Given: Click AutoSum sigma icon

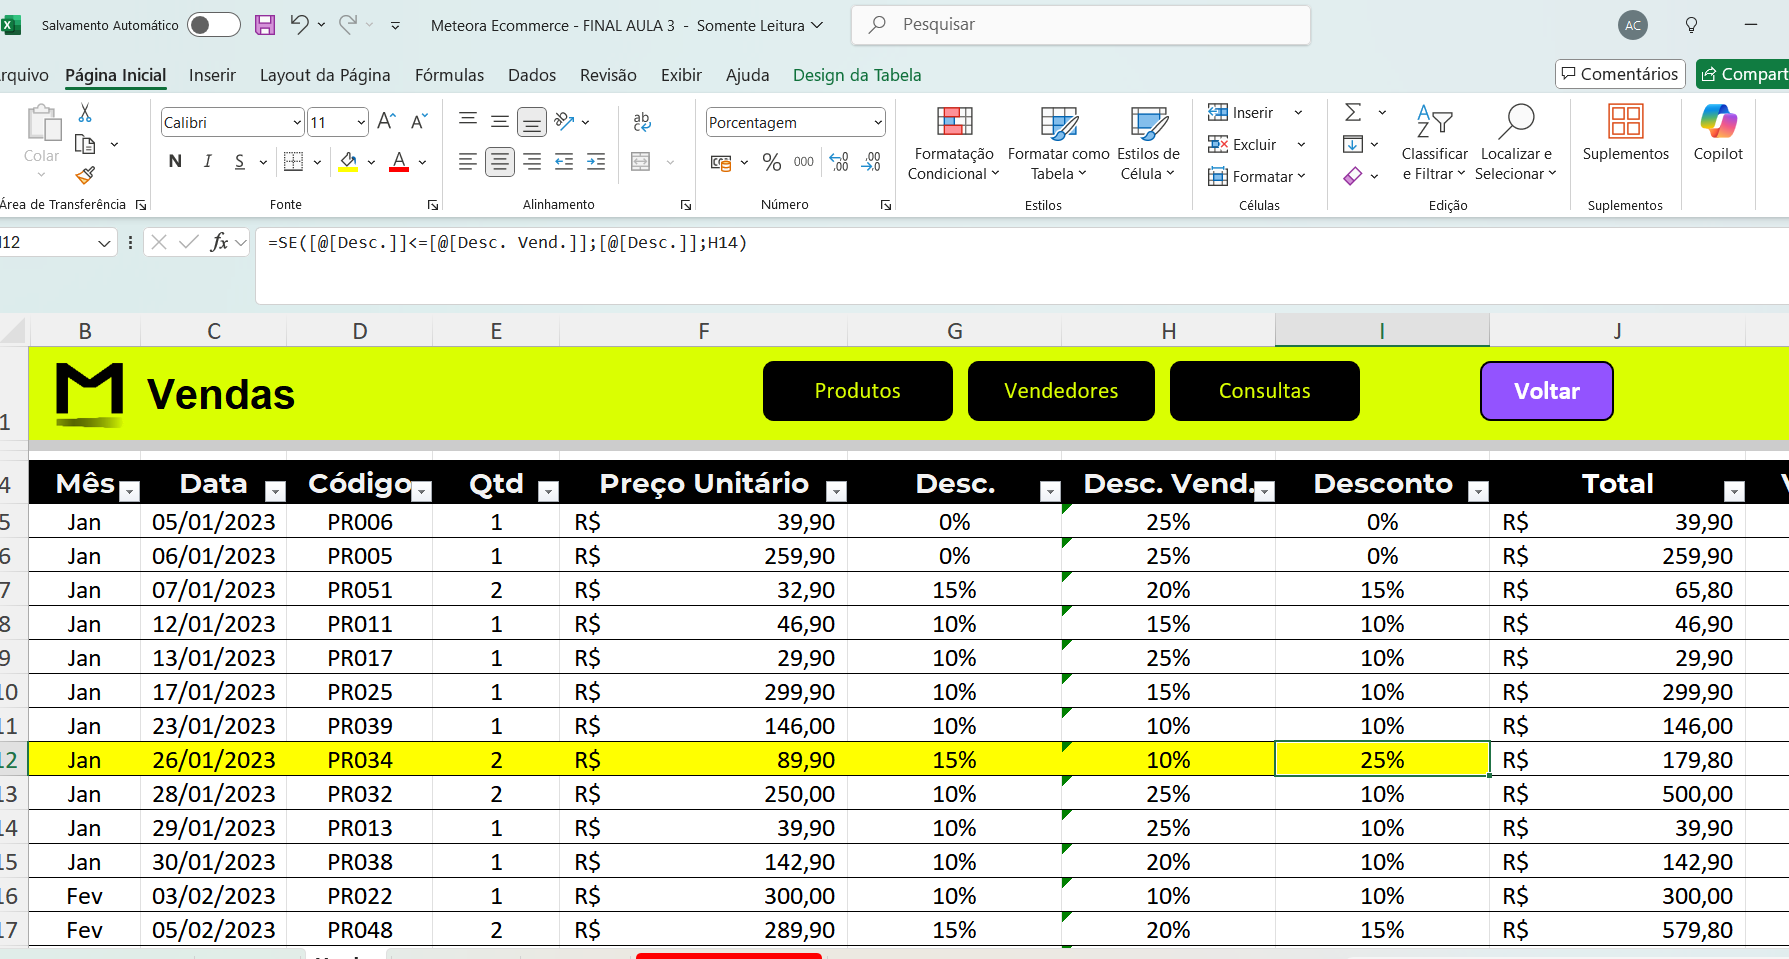Looking at the screenshot, I should 1353,112.
